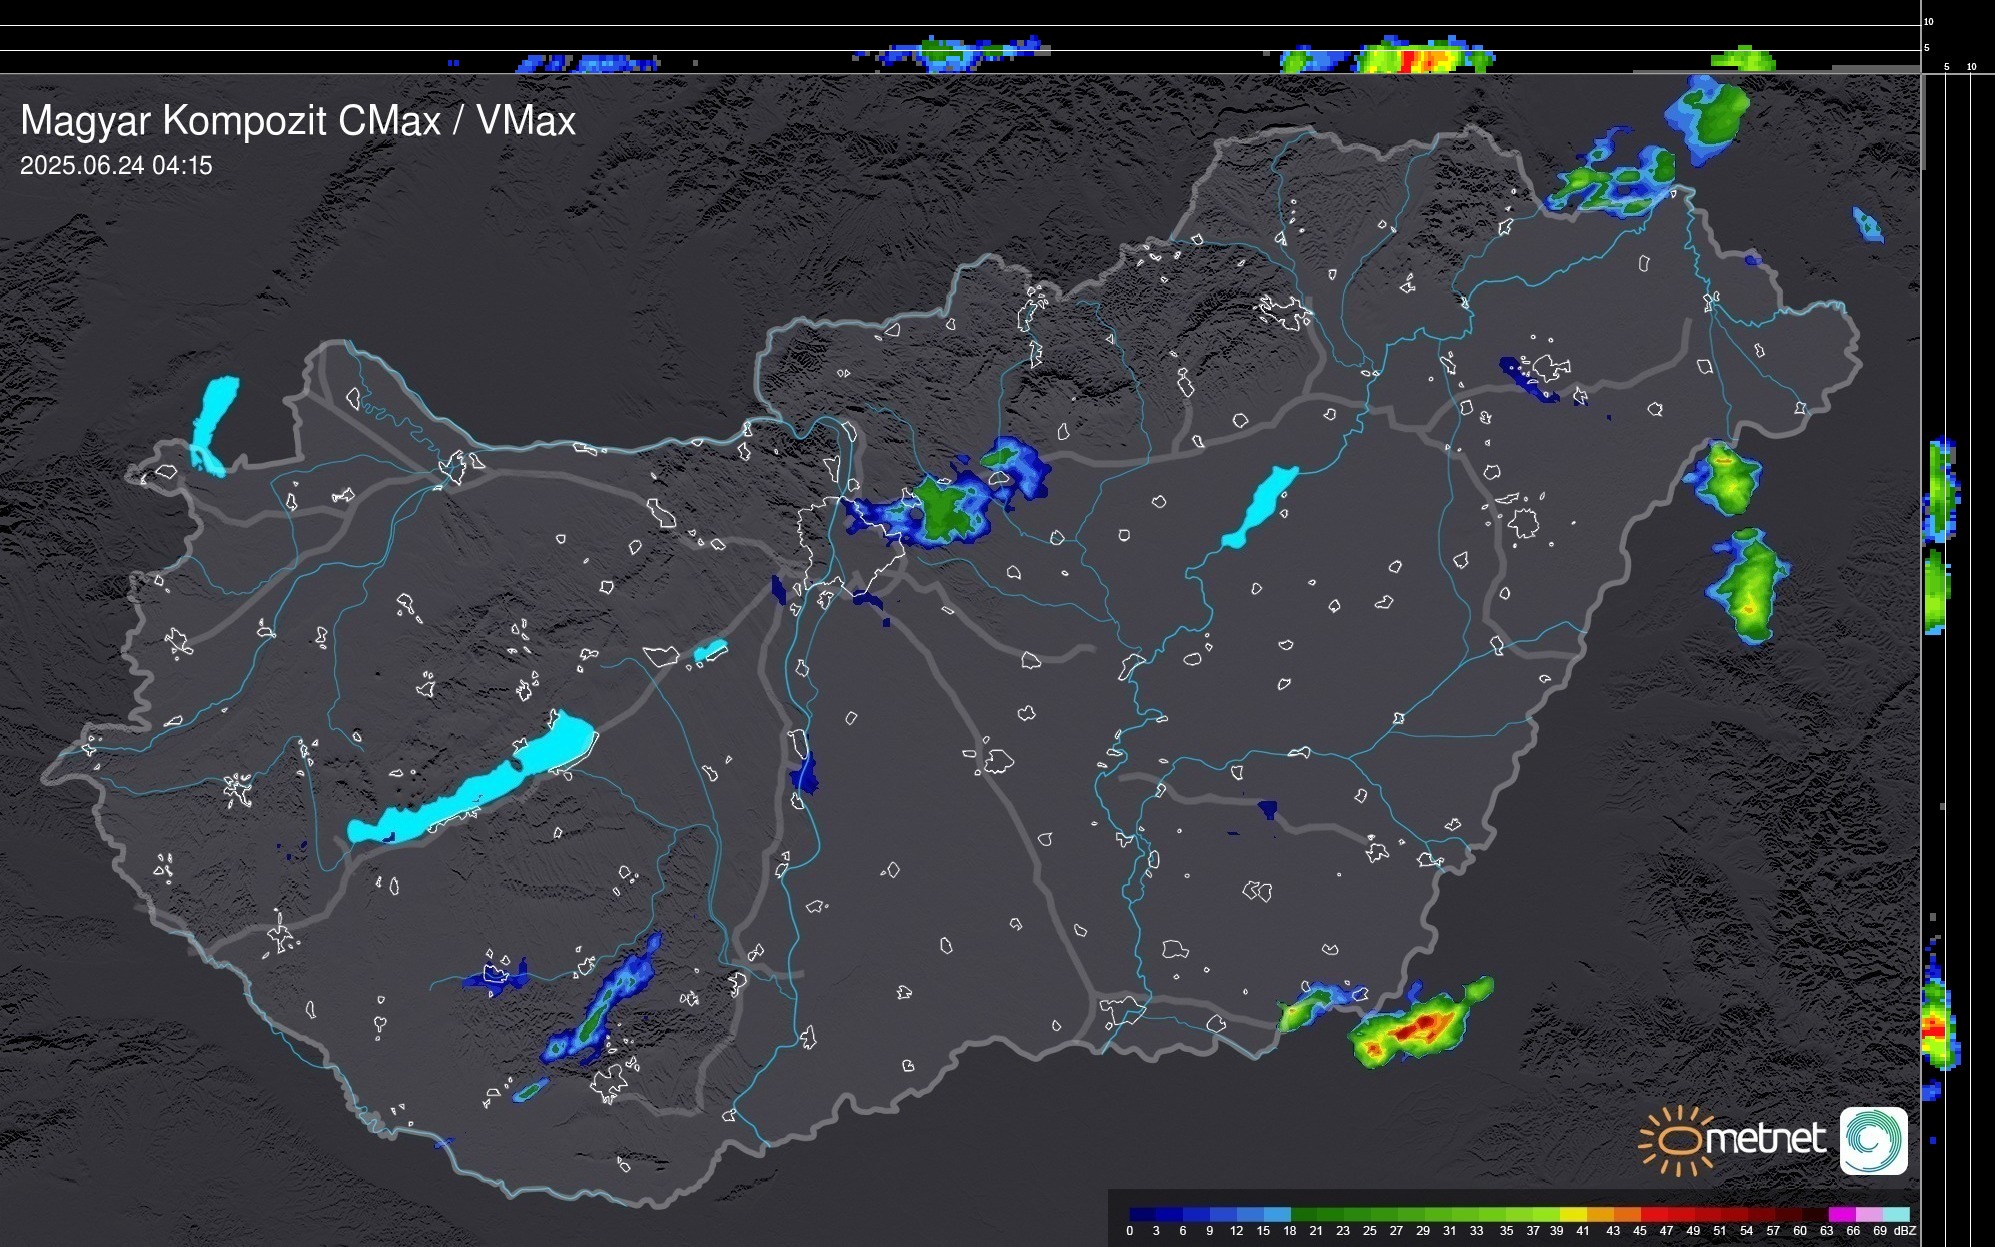Click the Lake Tisza cyan shape

pos(1260,507)
